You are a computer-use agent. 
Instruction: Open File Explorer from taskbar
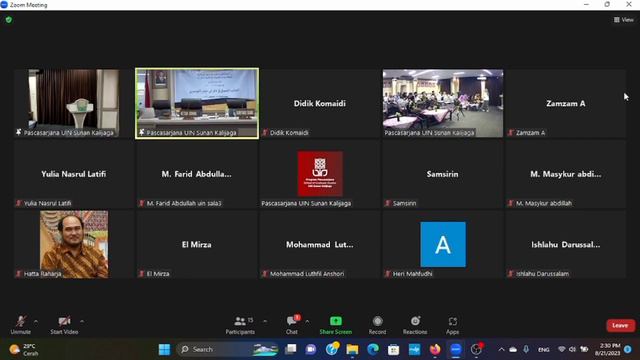pyautogui.click(x=352, y=349)
